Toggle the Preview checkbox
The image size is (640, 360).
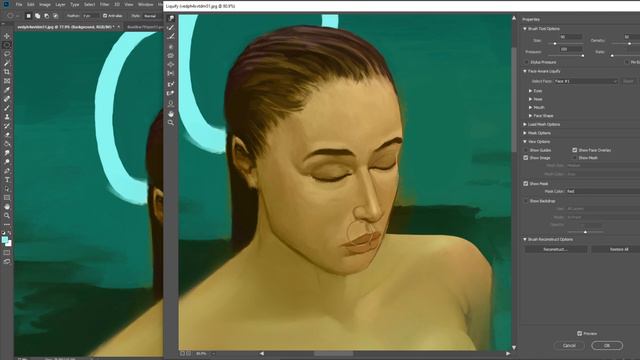tap(580, 333)
